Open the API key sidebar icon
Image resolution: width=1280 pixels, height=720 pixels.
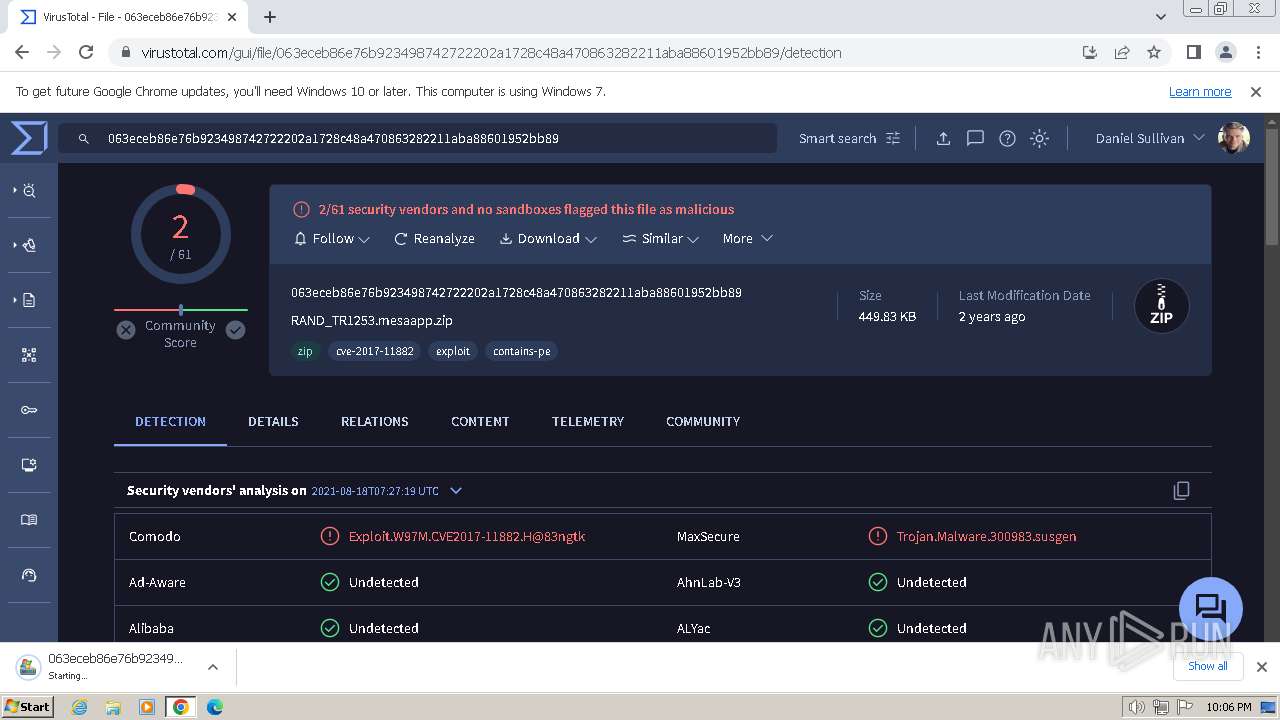tap(29, 410)
